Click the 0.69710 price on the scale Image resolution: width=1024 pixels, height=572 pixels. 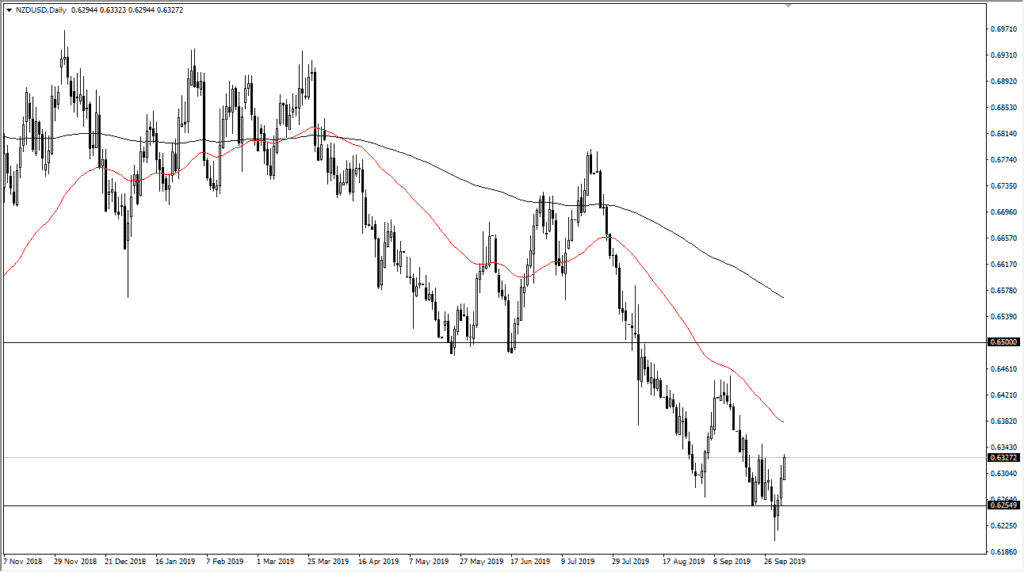coord(1004,29)
